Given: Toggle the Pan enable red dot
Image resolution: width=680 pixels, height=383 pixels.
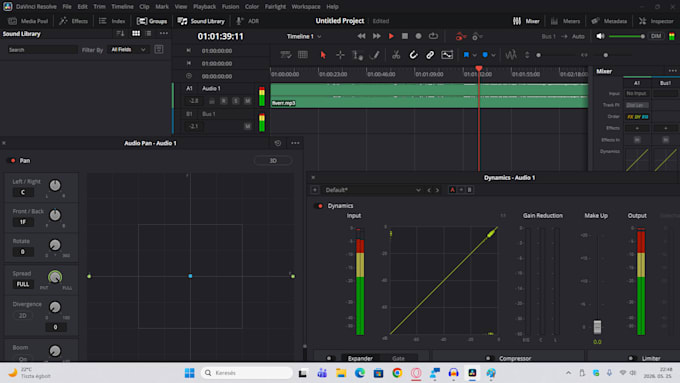Looking at the screenshot, I should [13, 160].
